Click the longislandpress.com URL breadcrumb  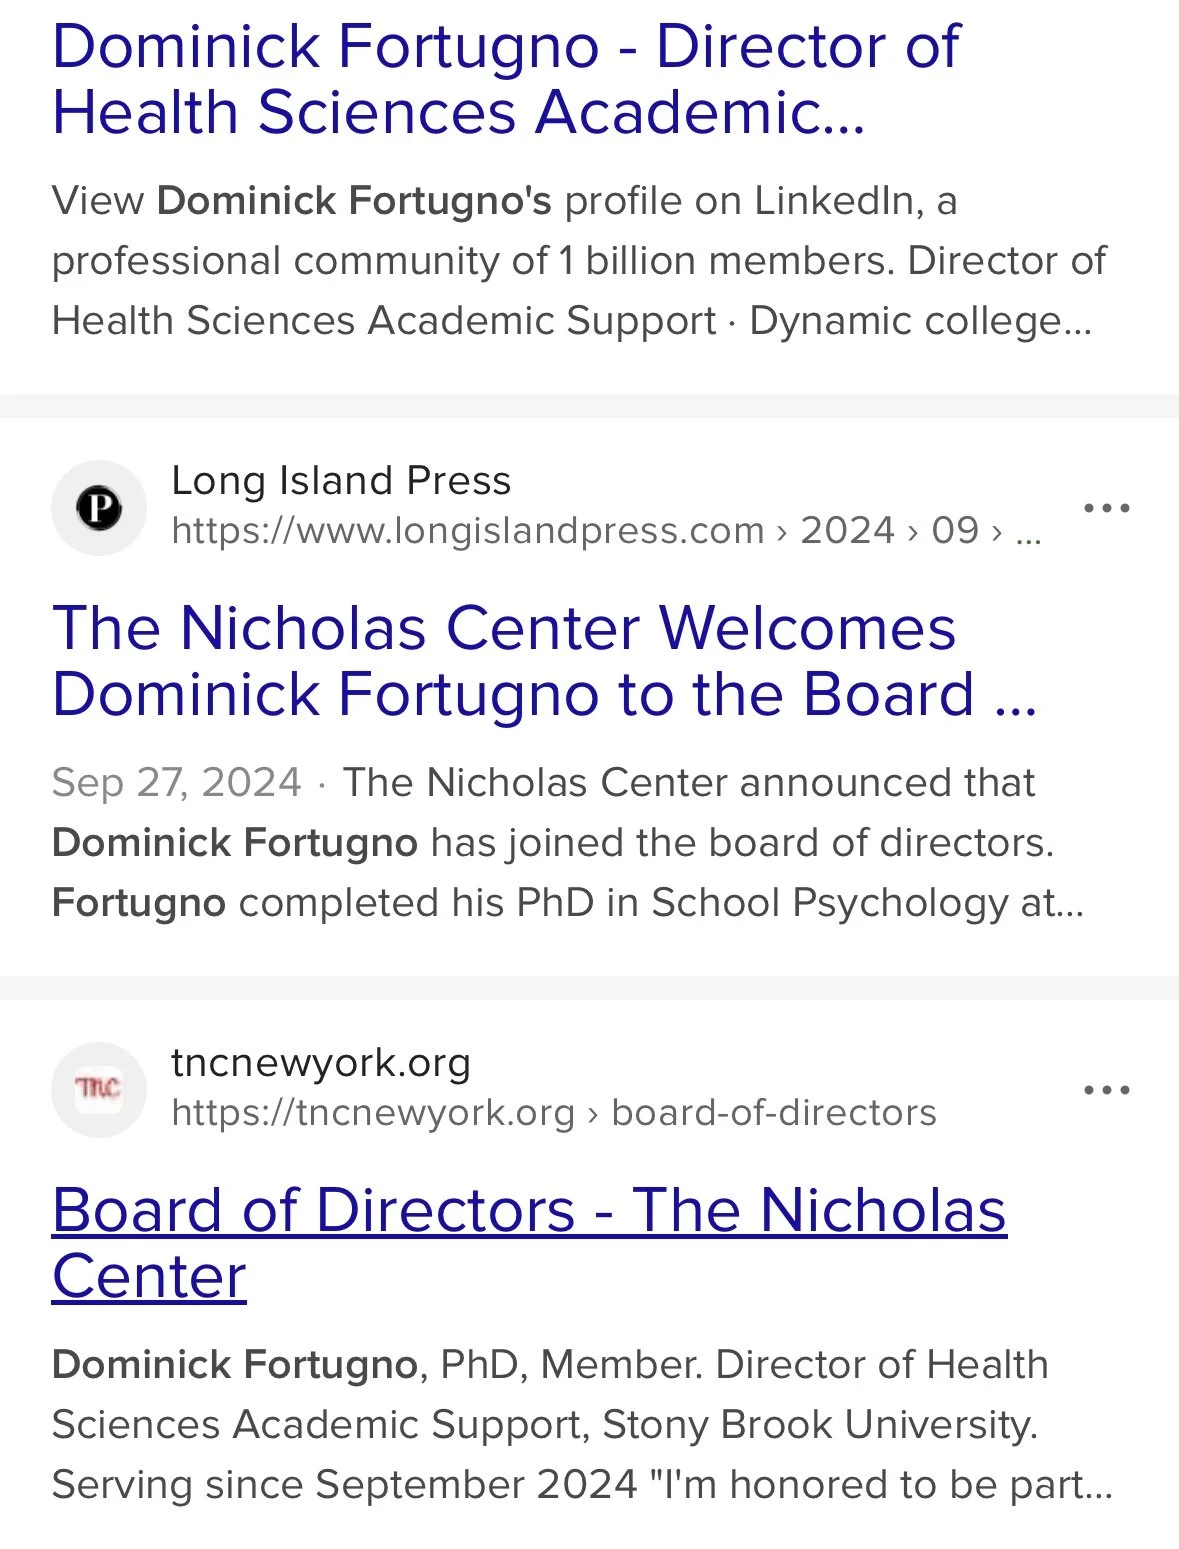pyautogui.click(x=606, y=530)
